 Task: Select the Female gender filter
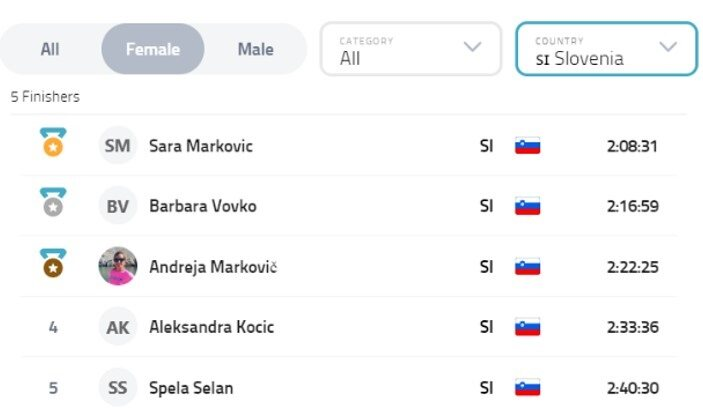click(153, 49)
